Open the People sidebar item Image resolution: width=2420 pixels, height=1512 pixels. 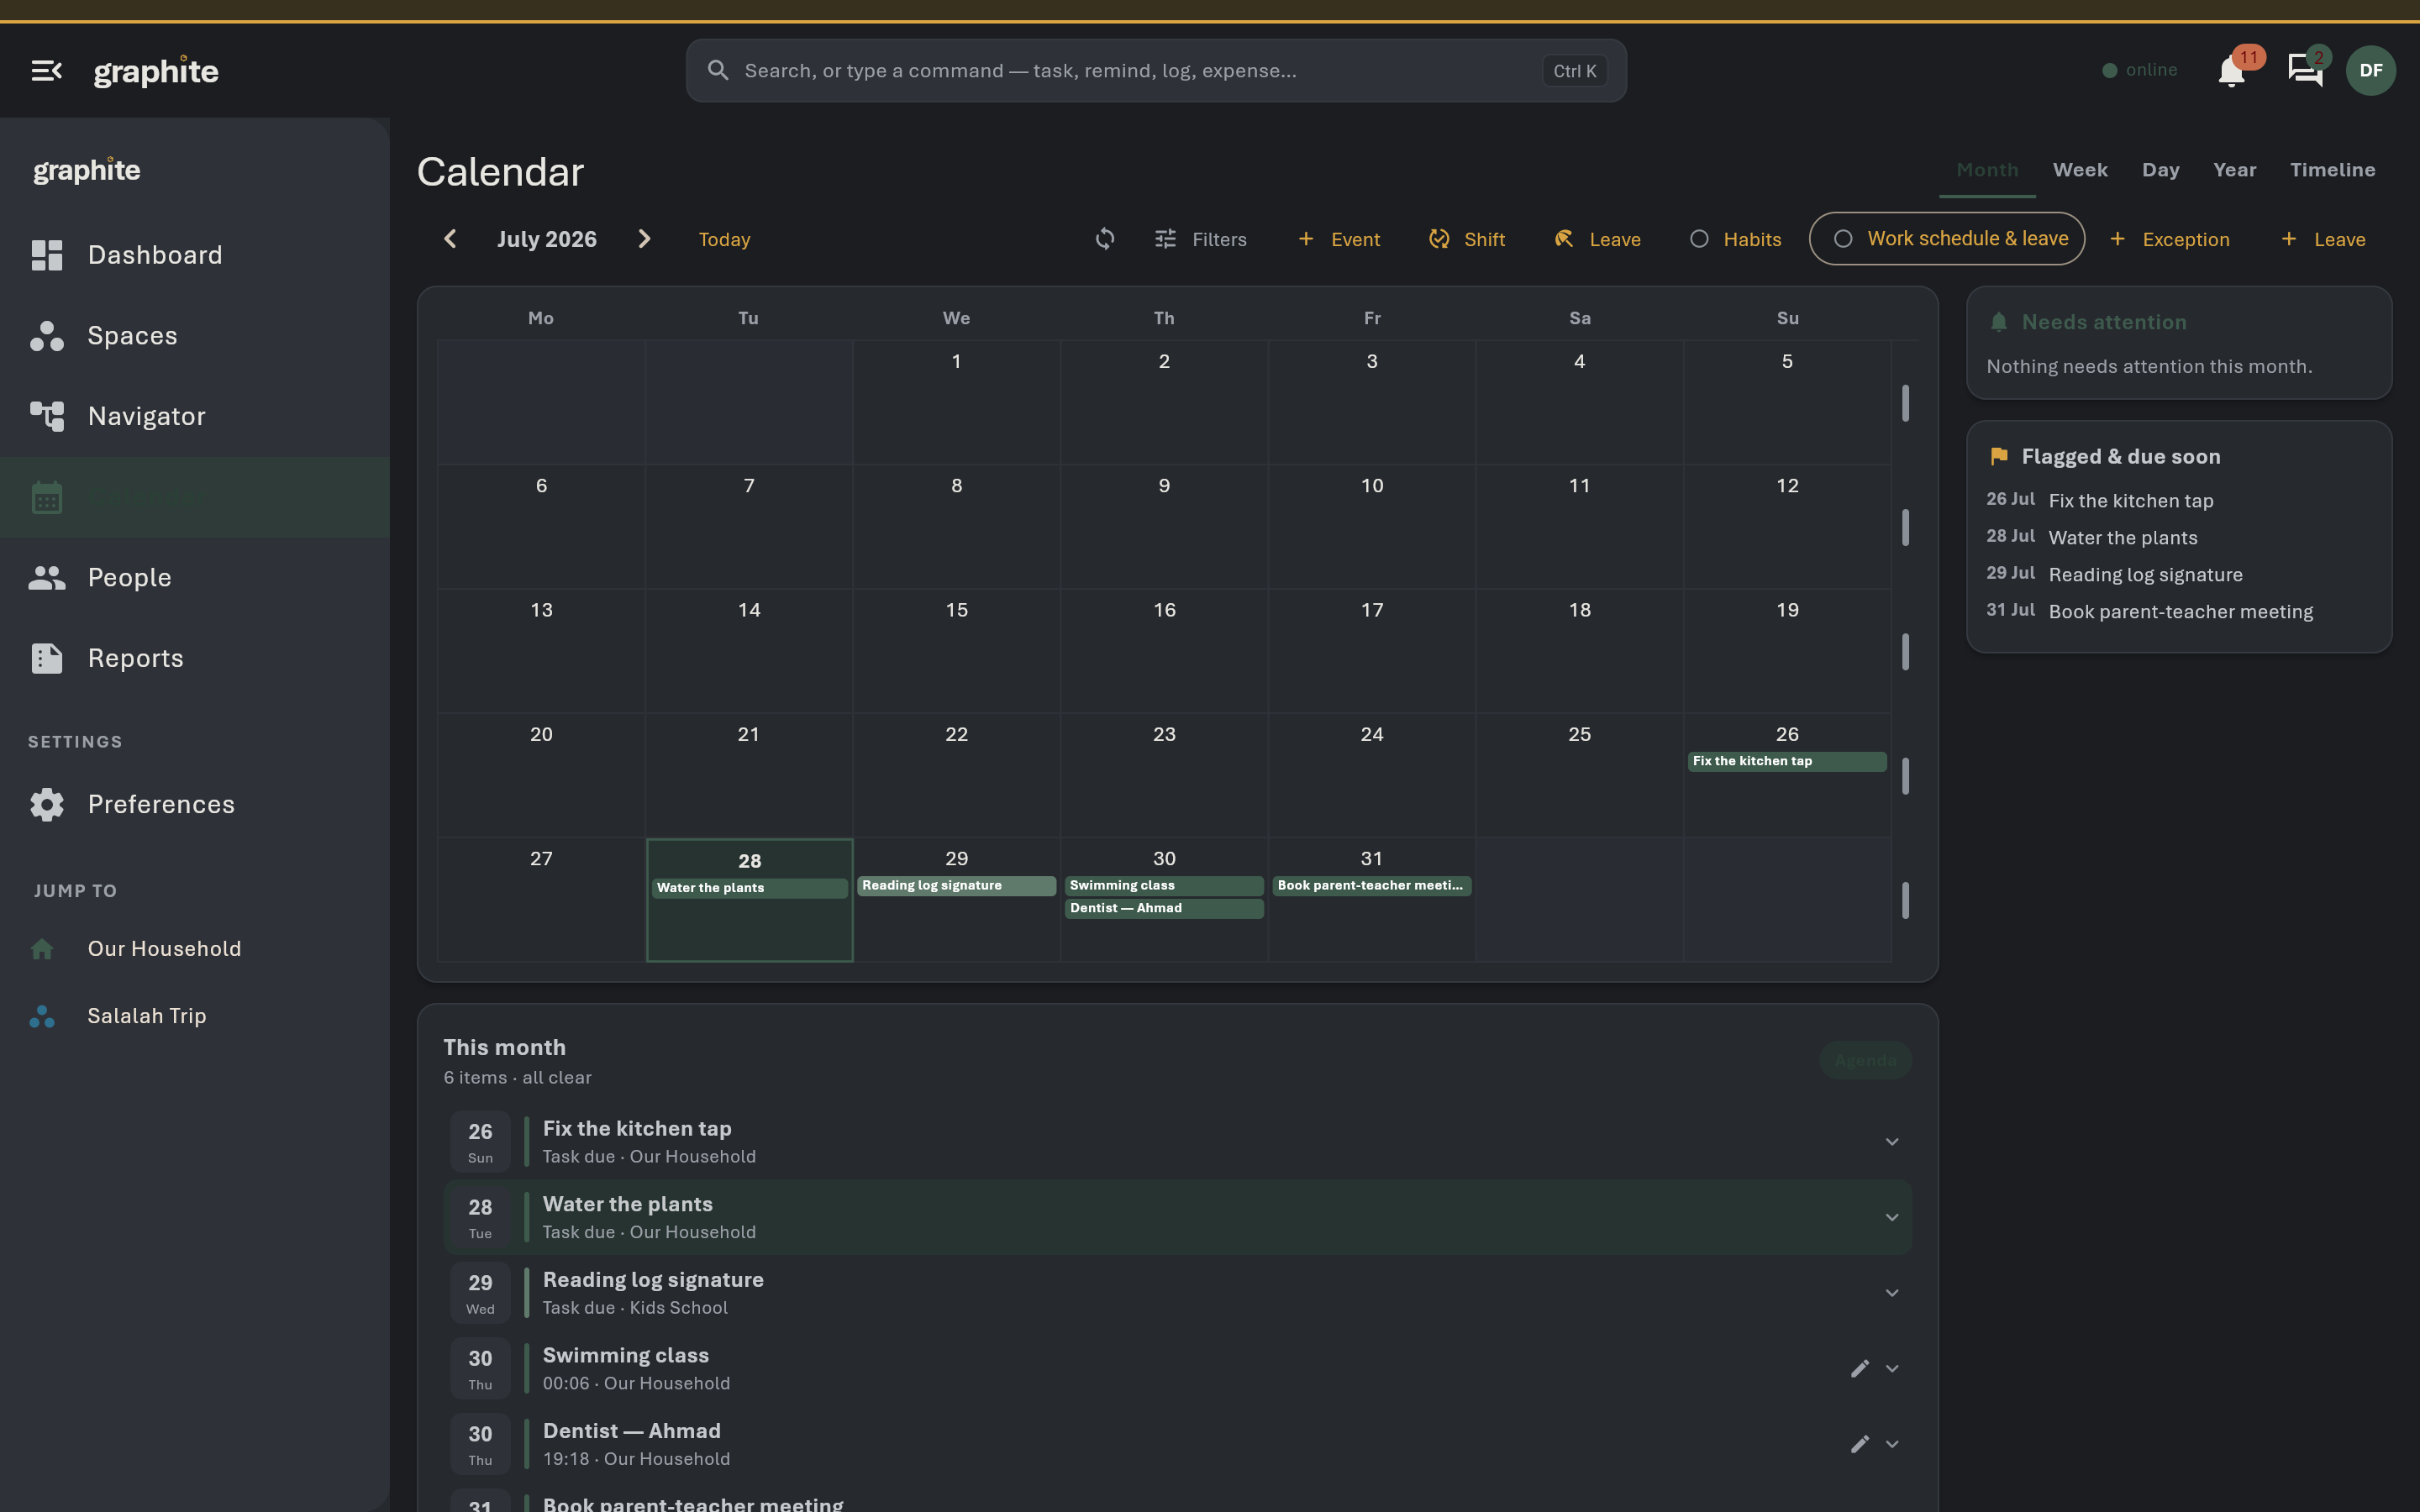tap(195, 578)
